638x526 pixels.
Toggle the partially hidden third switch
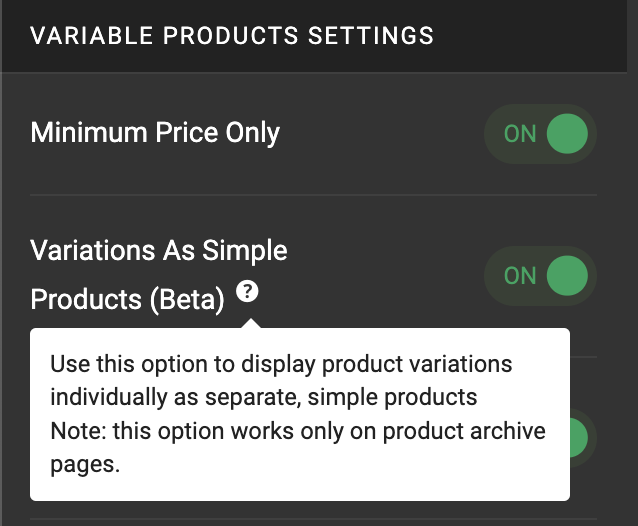(x=583, y=438)
